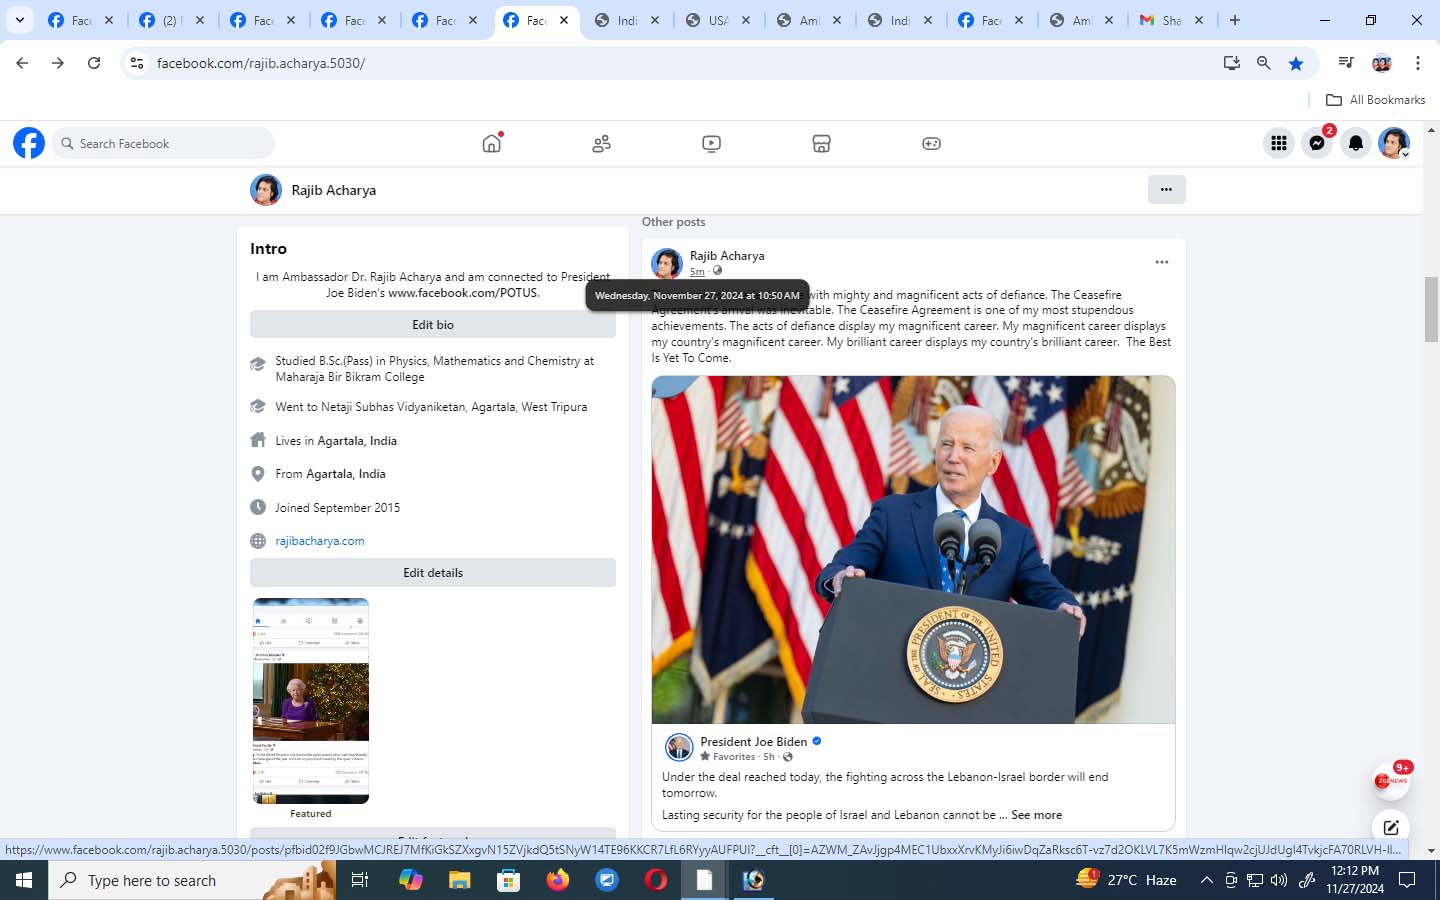This screenshot has height=900, width=1440.
Task: Open the volume control in system tray
Action: click(1279, 880)
